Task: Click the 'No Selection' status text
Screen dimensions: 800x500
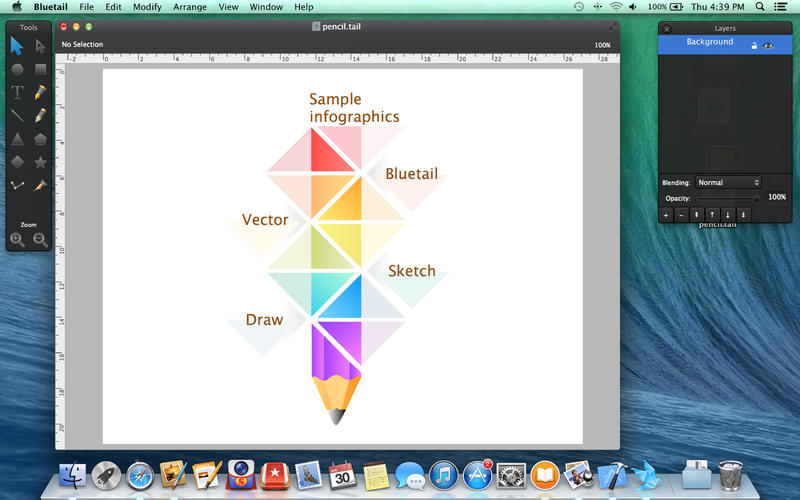Action: pyautogui.click(x=82, y=44)
